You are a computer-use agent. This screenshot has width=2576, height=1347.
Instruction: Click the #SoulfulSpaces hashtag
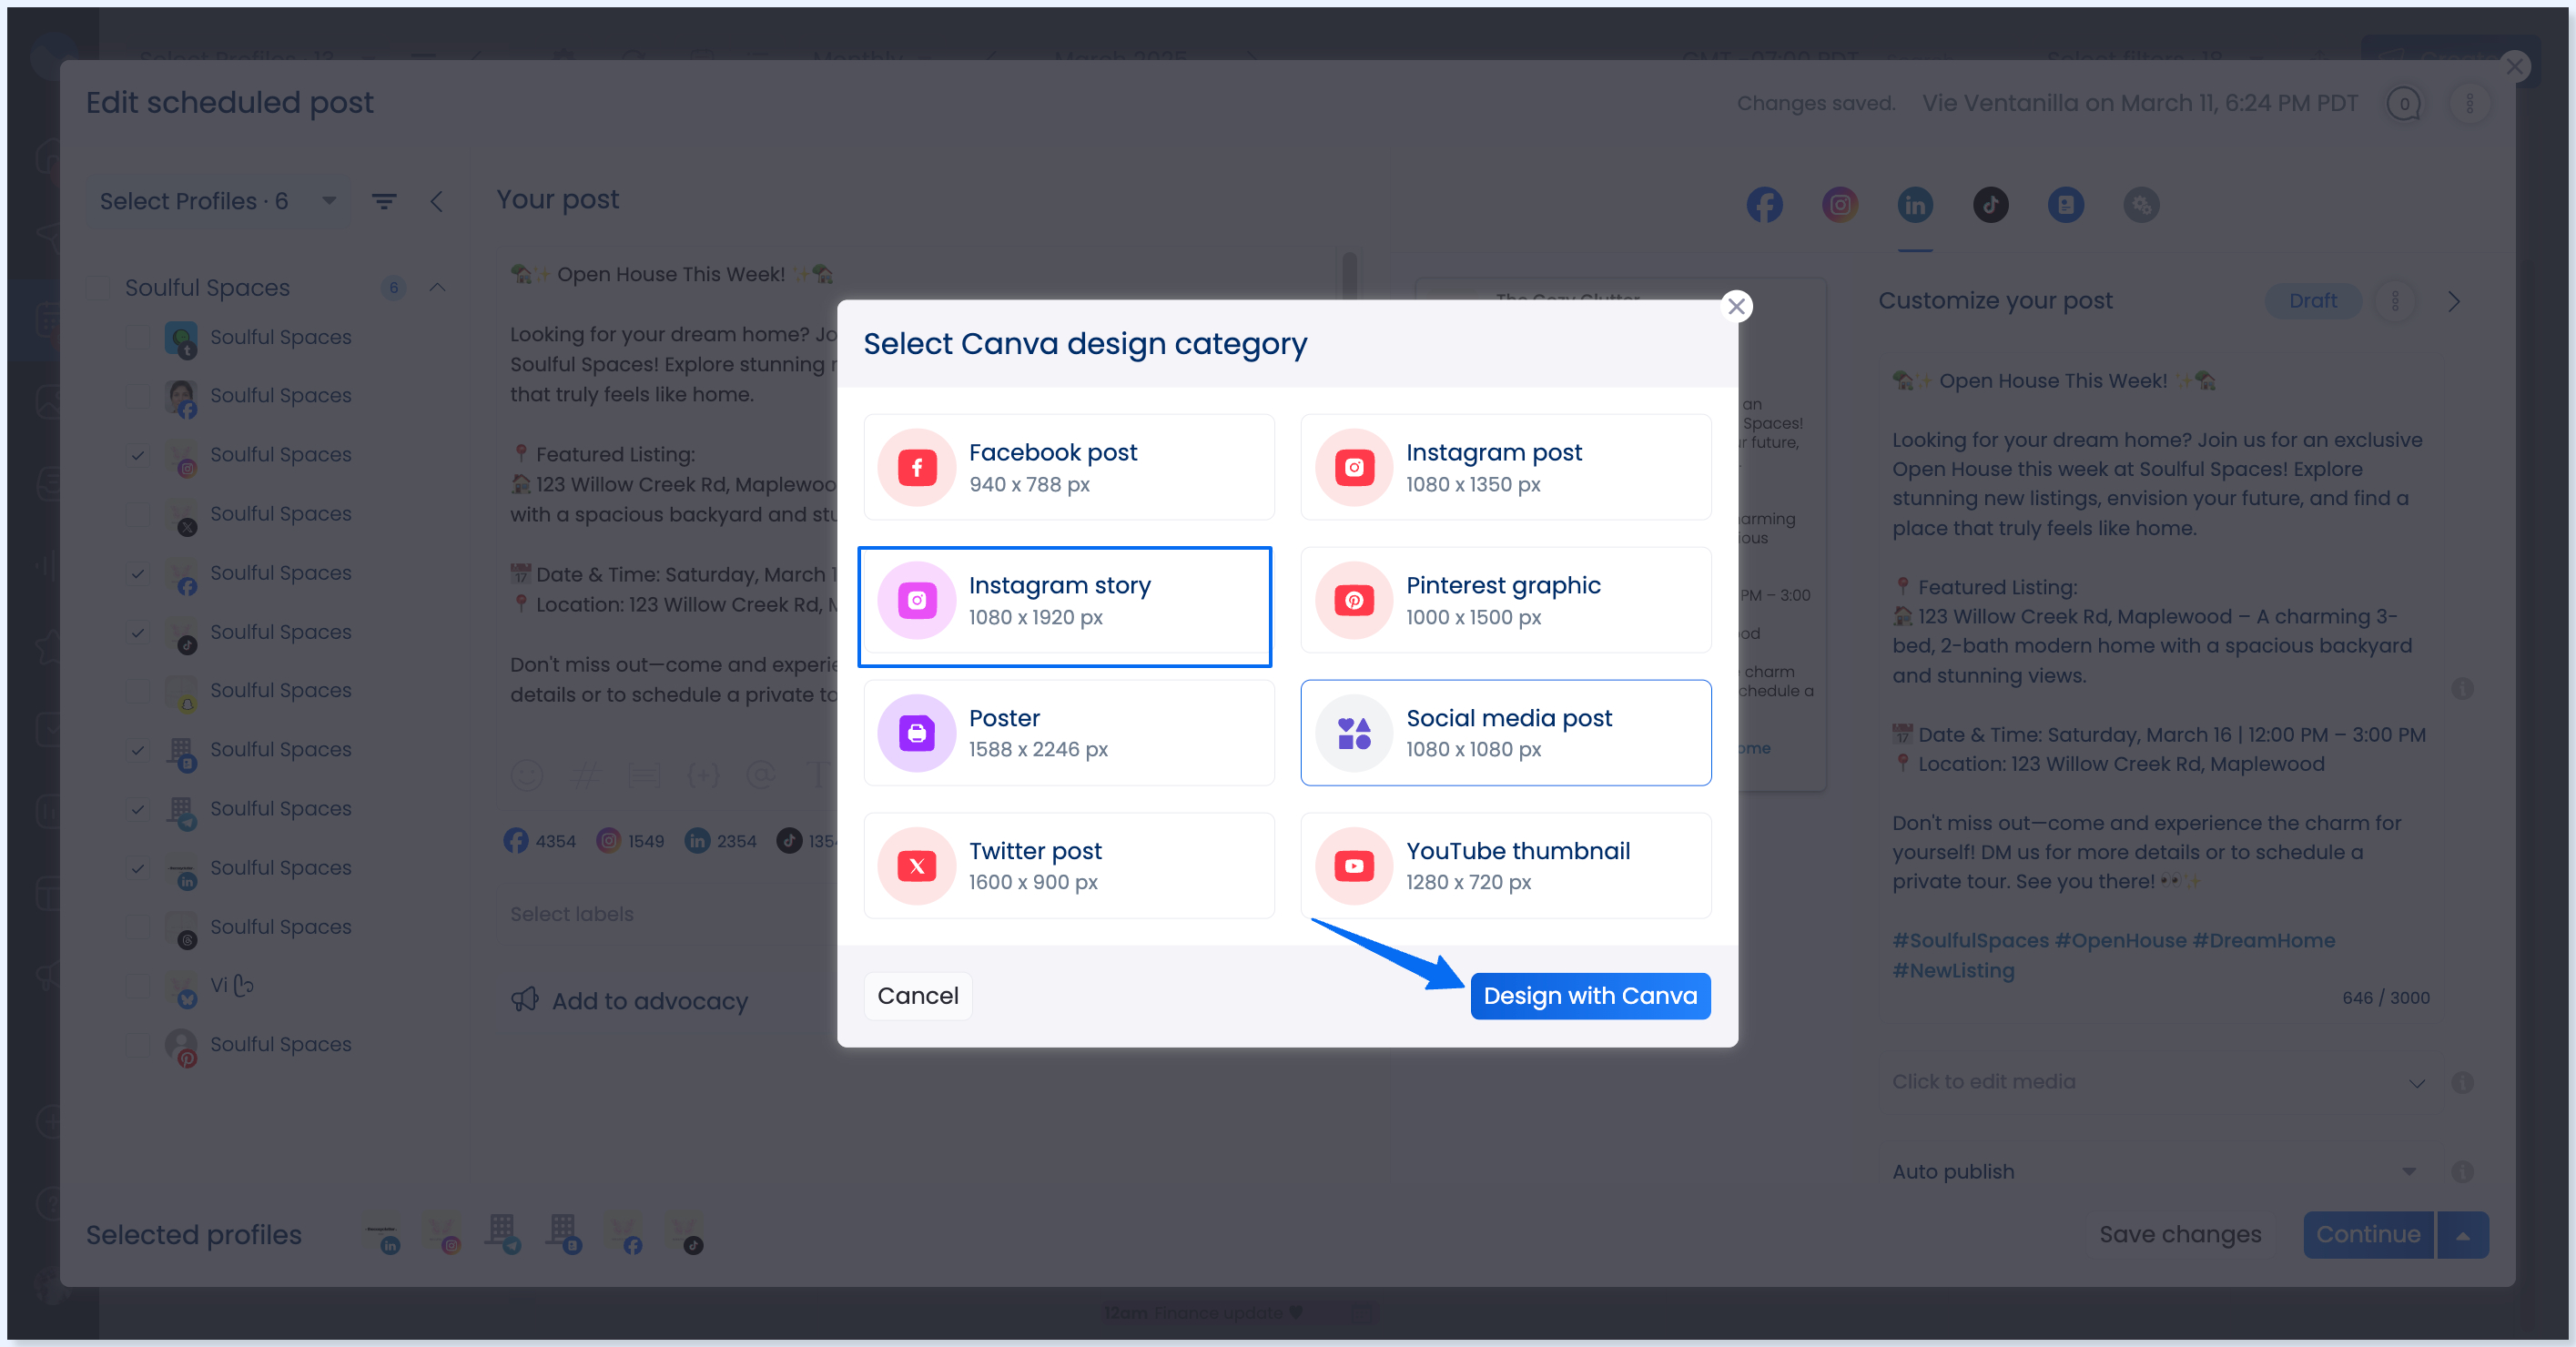tap(1970, 941)
